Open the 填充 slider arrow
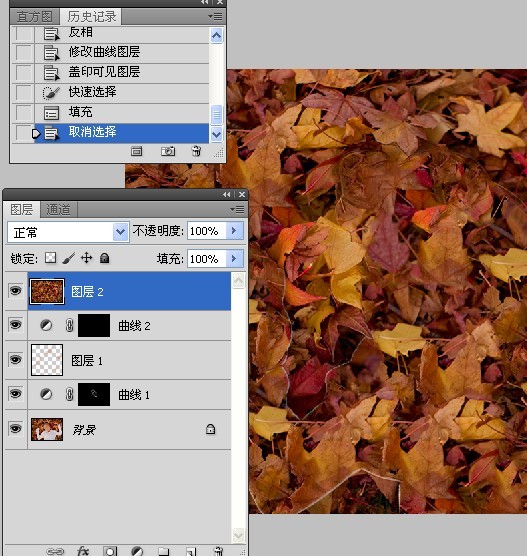This screenshot has width=527, height=556. point(234,258)
